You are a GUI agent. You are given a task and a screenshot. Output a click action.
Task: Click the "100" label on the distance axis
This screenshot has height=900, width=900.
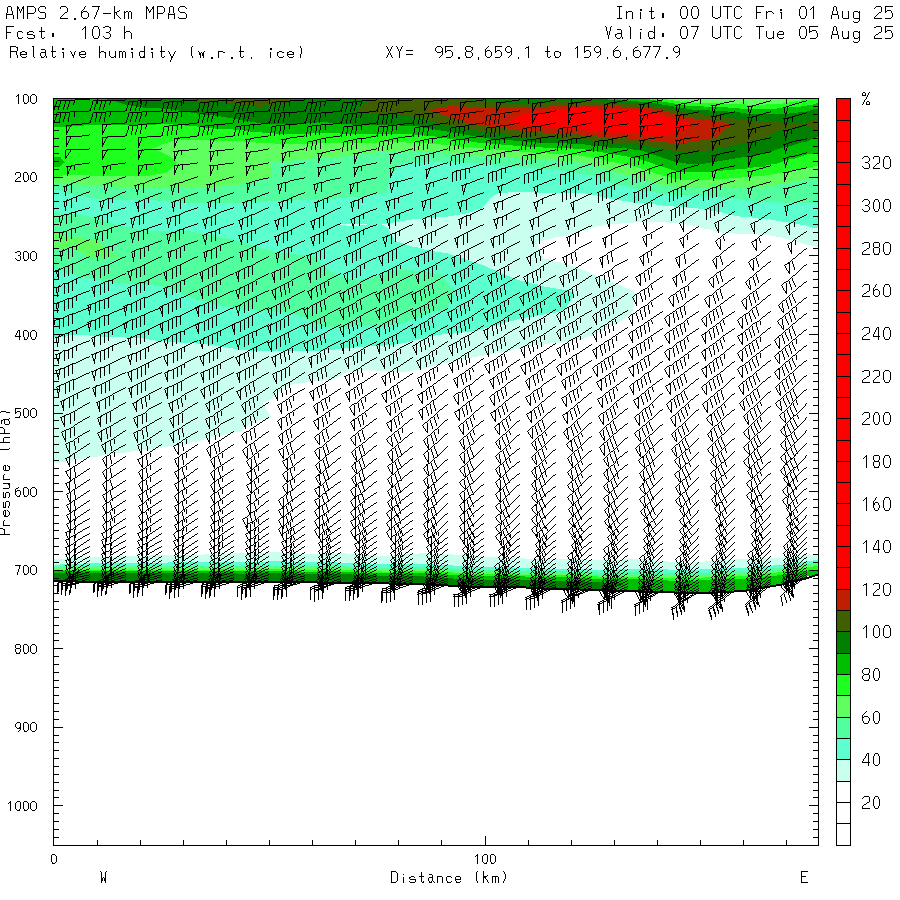coord(485,859)
